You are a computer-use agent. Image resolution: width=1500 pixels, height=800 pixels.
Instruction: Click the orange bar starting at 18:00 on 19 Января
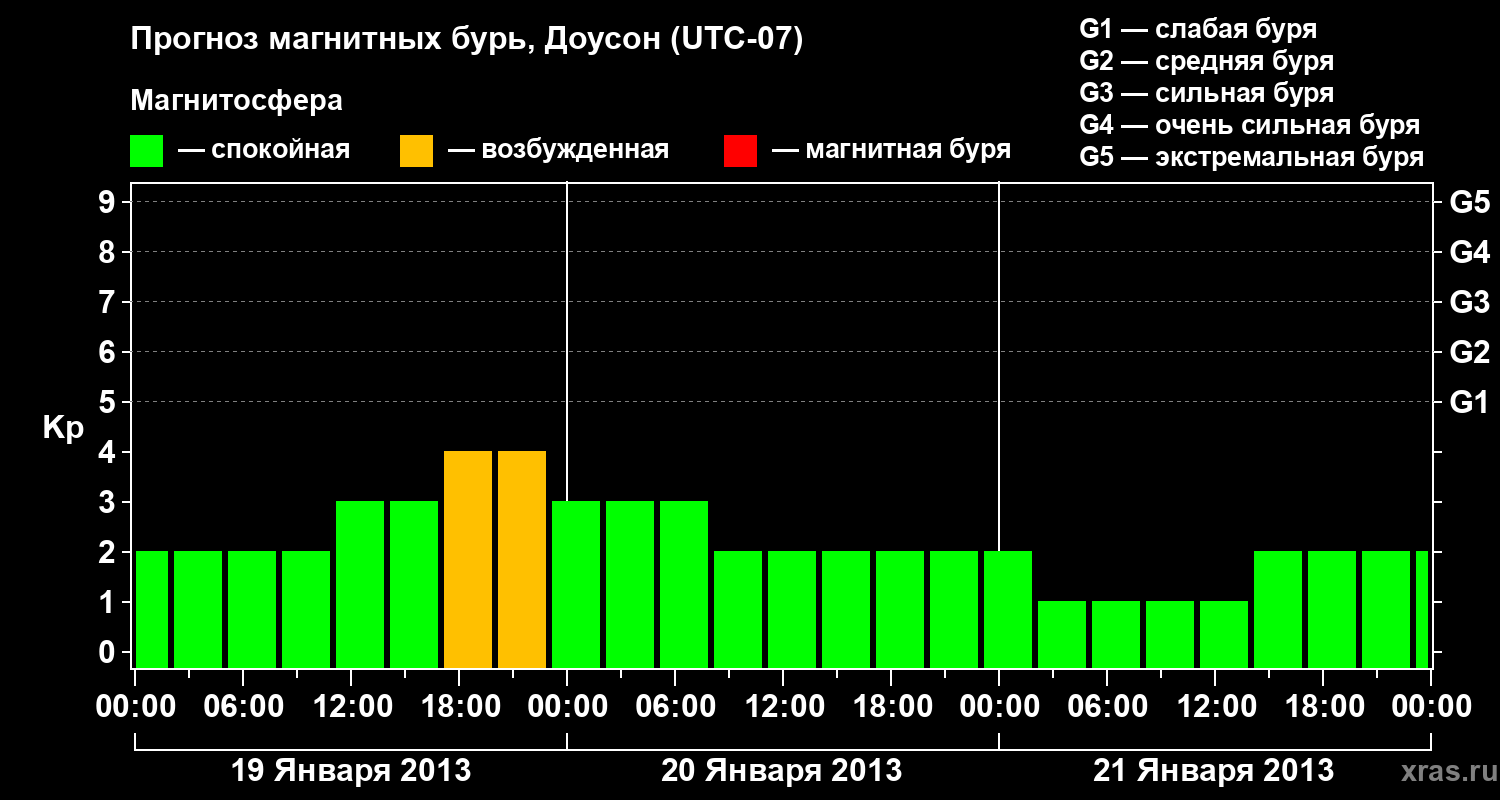point(468,559)
